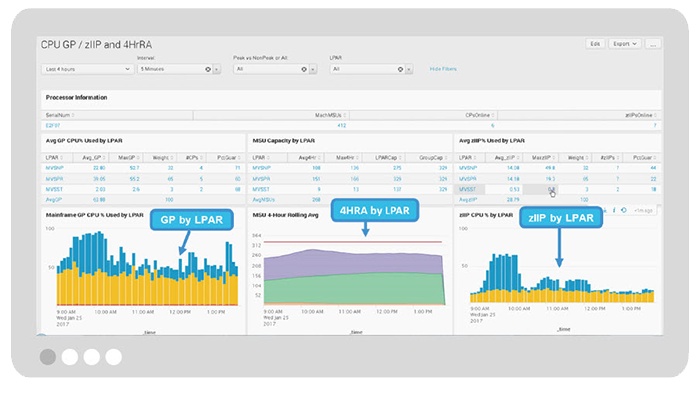Sort by GroupCap column
The height and width of the screenshot is (393, 700).
point(433,158)
